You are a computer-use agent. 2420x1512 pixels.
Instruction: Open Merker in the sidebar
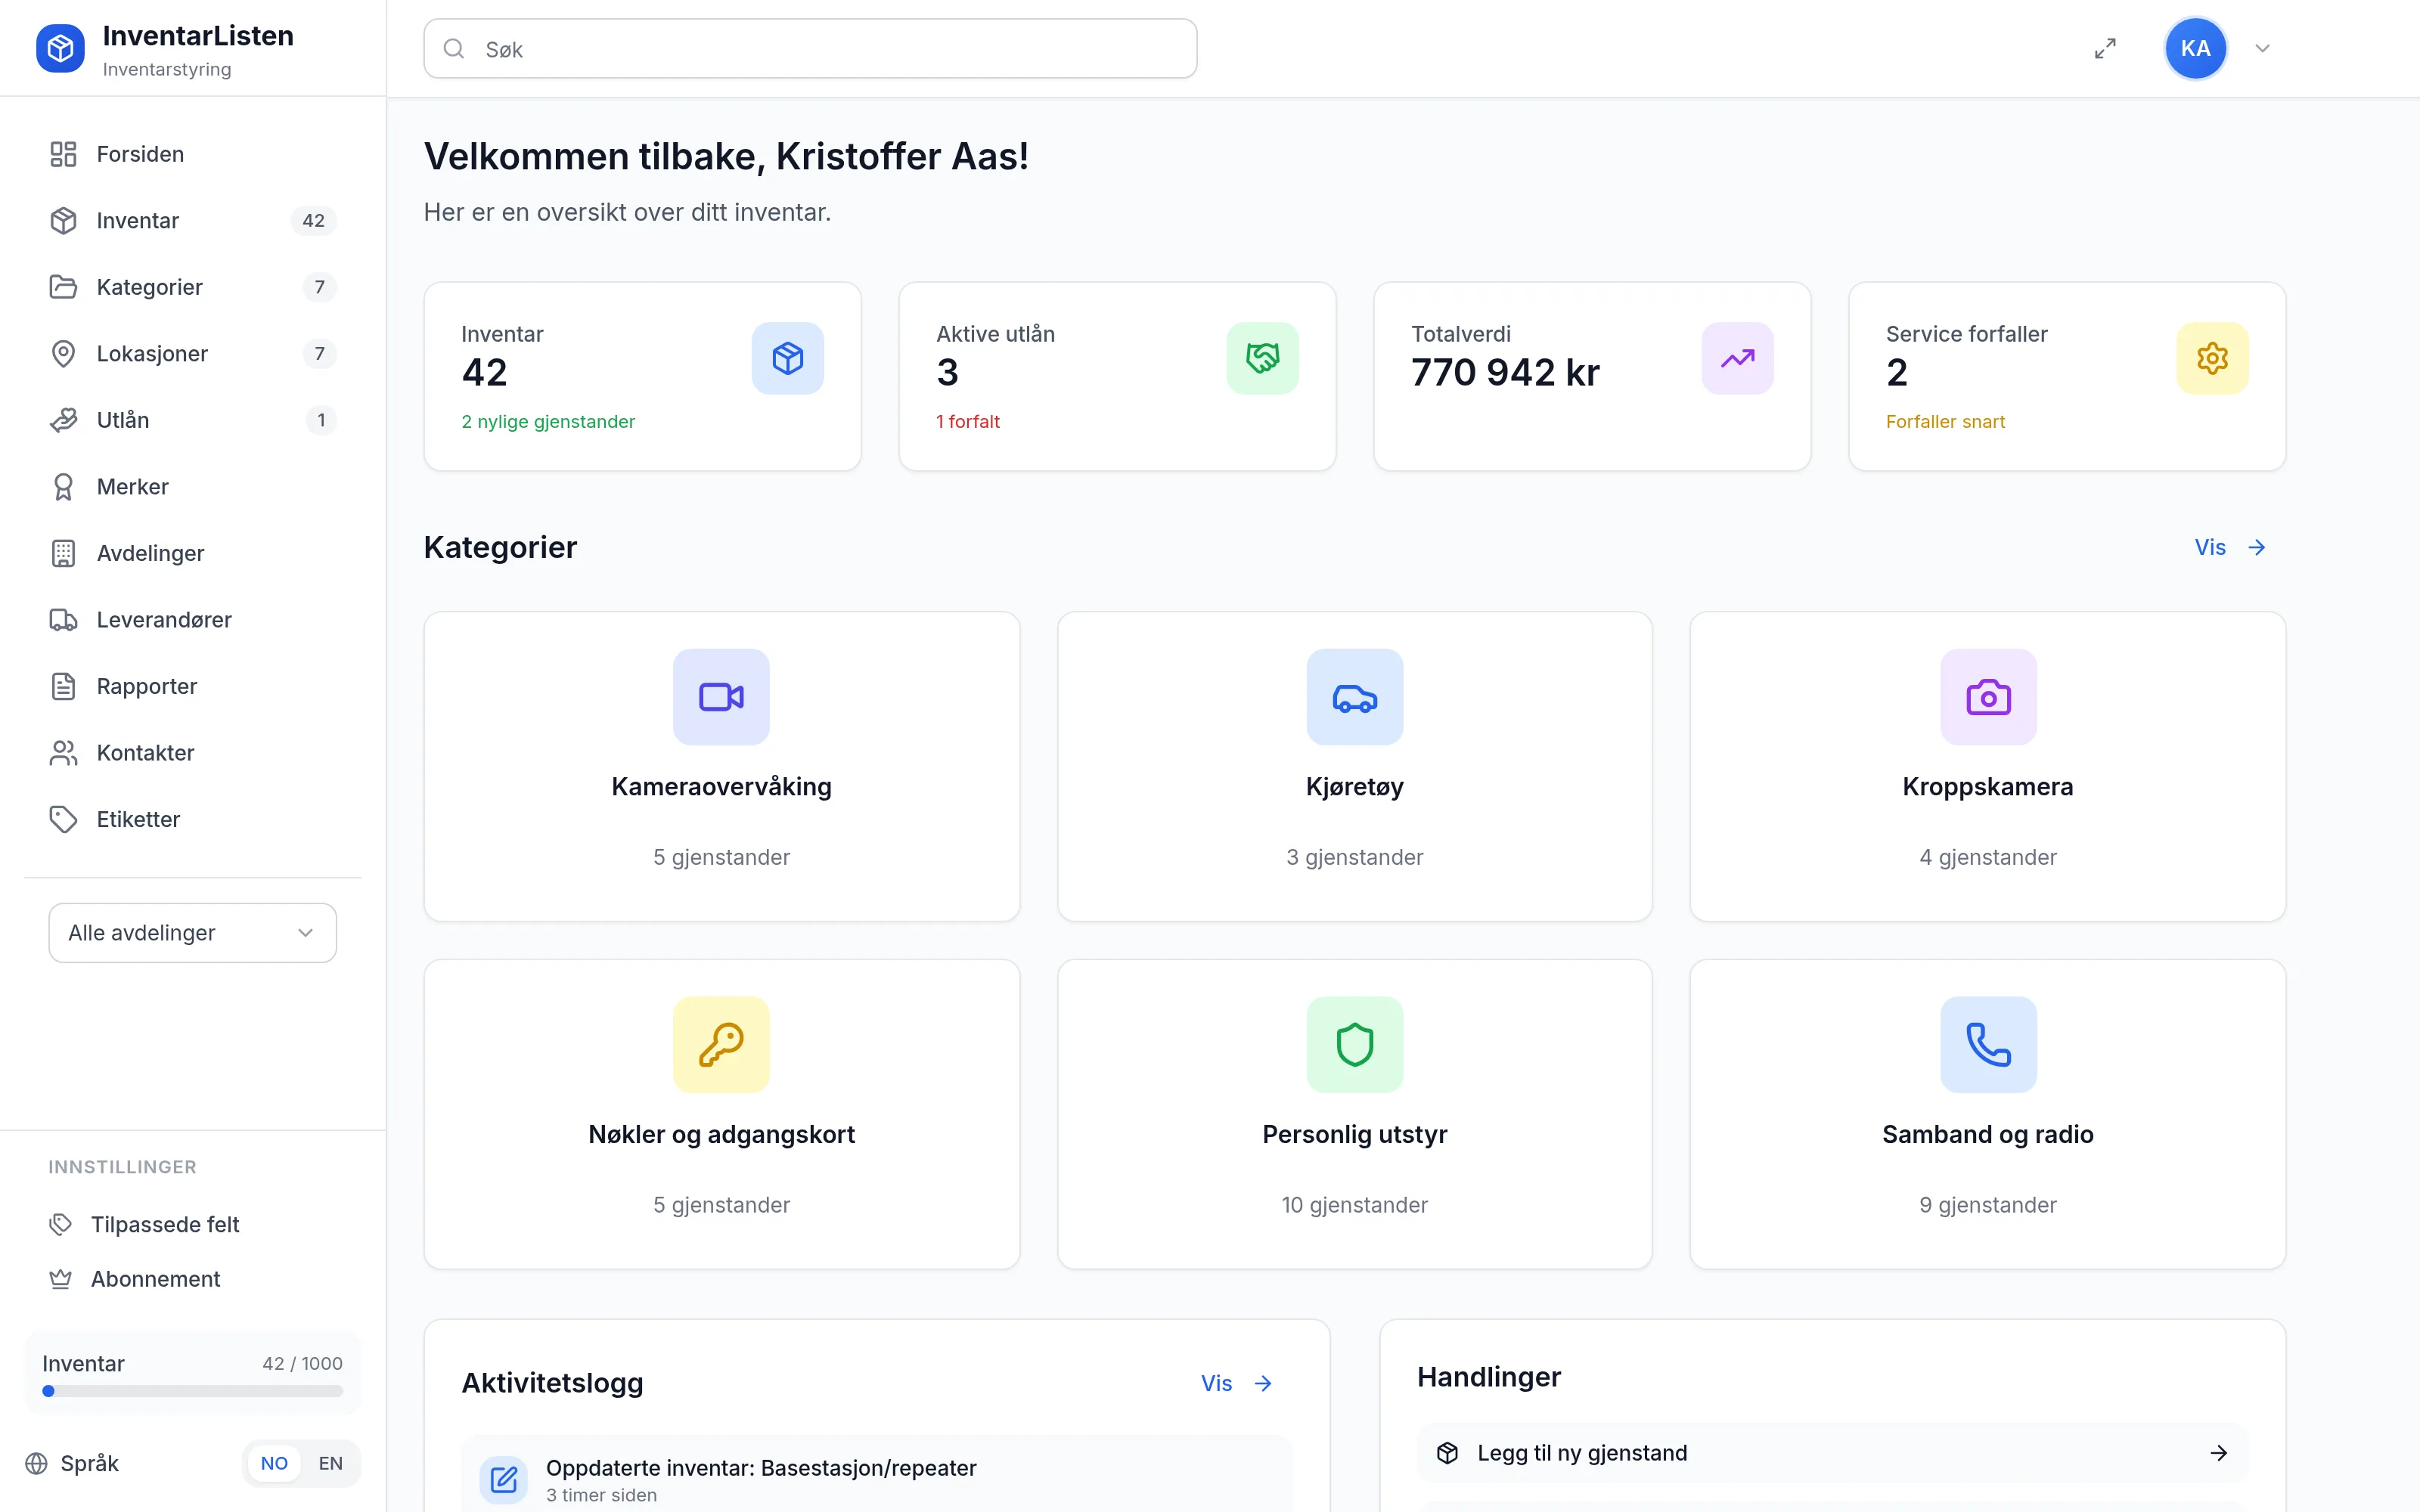[x=193, y=487]
